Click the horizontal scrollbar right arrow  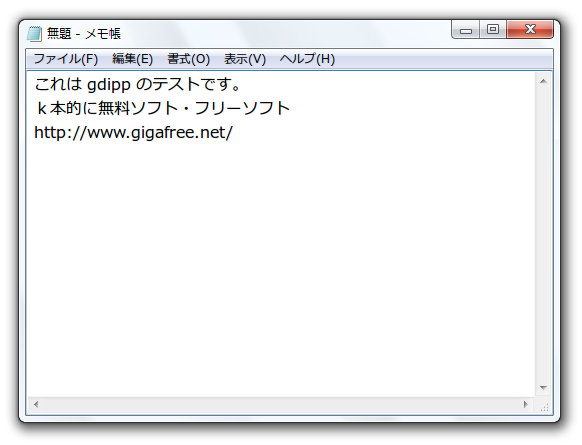pyautogui.click(x=526, y=404)
